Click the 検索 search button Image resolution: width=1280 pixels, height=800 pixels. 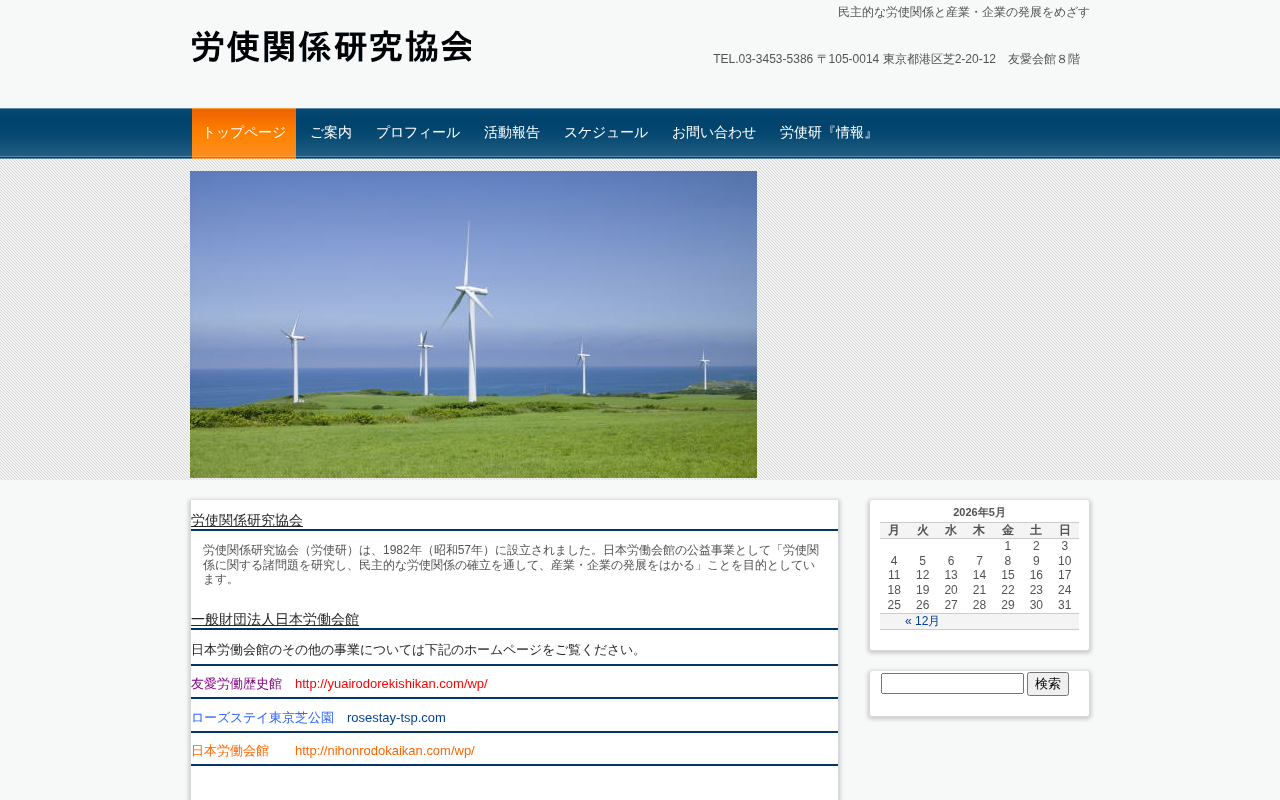click(x=1048, y=684)
